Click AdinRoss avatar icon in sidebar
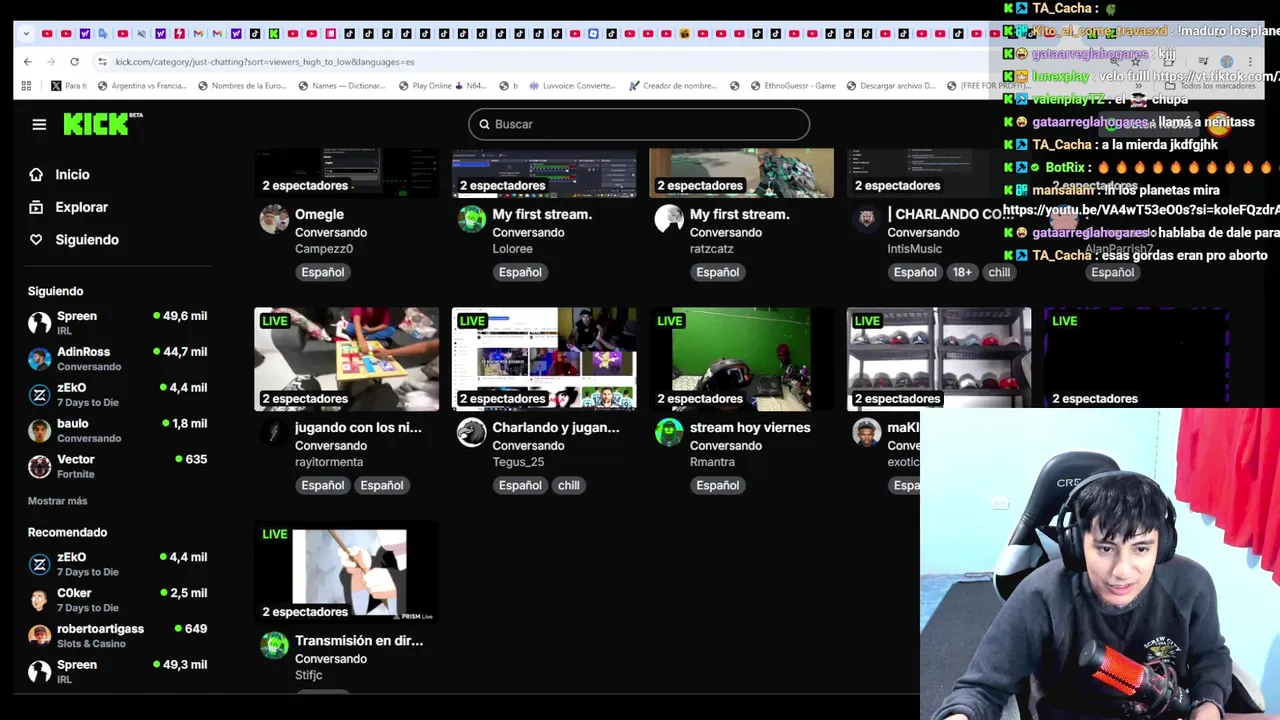The image size is (1280, 720). (x=39, y=359)
